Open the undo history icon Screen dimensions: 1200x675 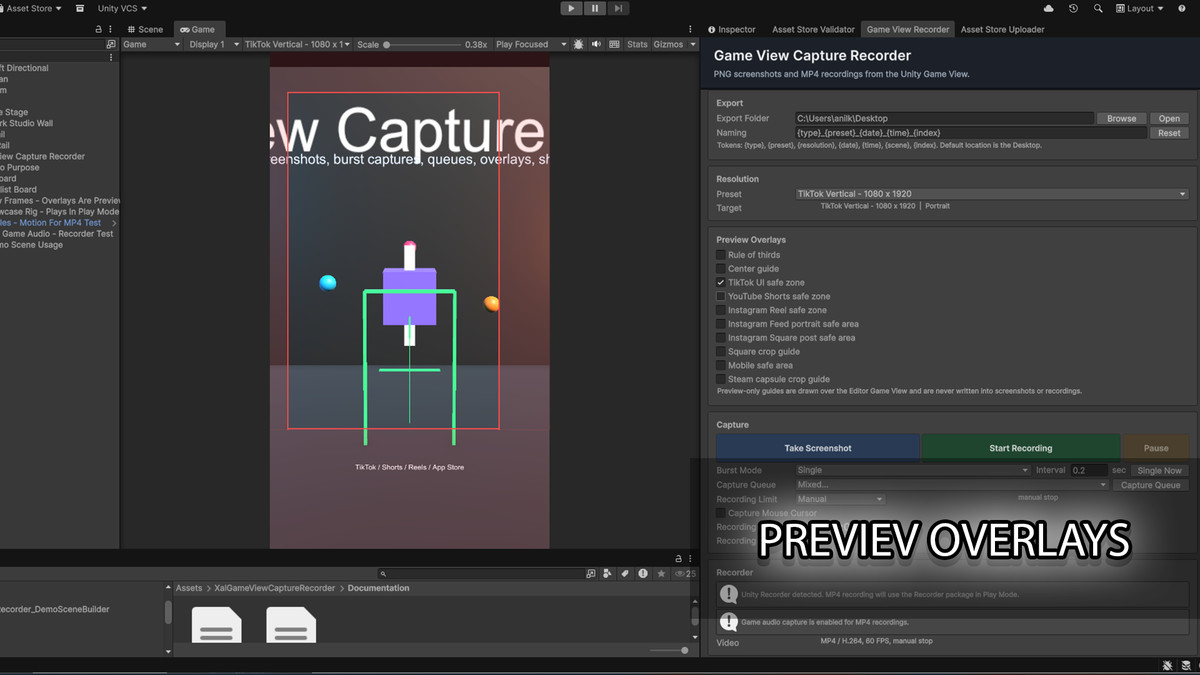1073,8
